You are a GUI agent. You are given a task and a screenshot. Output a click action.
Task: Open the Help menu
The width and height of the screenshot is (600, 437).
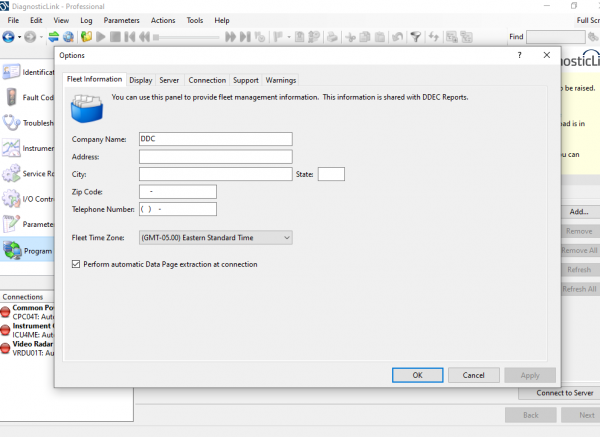[222, 20]
